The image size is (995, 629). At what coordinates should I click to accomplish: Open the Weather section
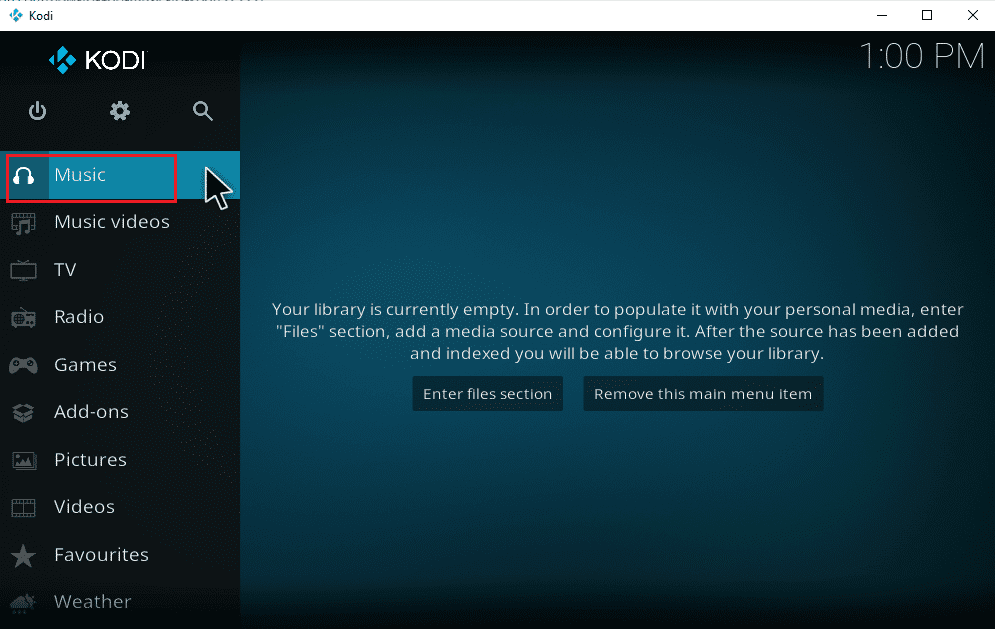(92, 601)
